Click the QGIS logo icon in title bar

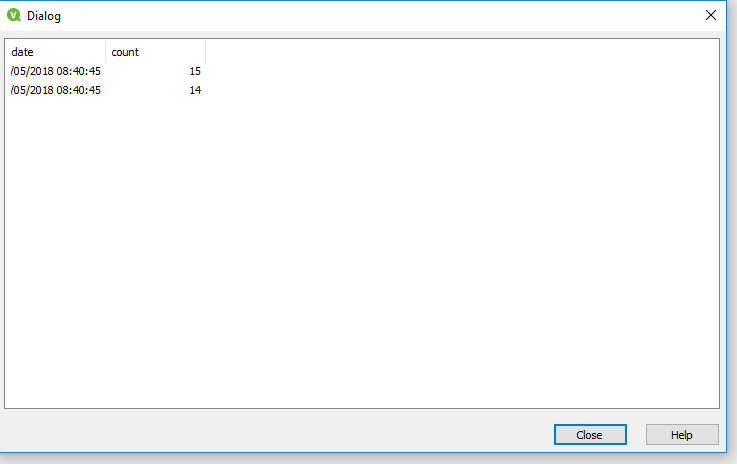coord(14,16)
